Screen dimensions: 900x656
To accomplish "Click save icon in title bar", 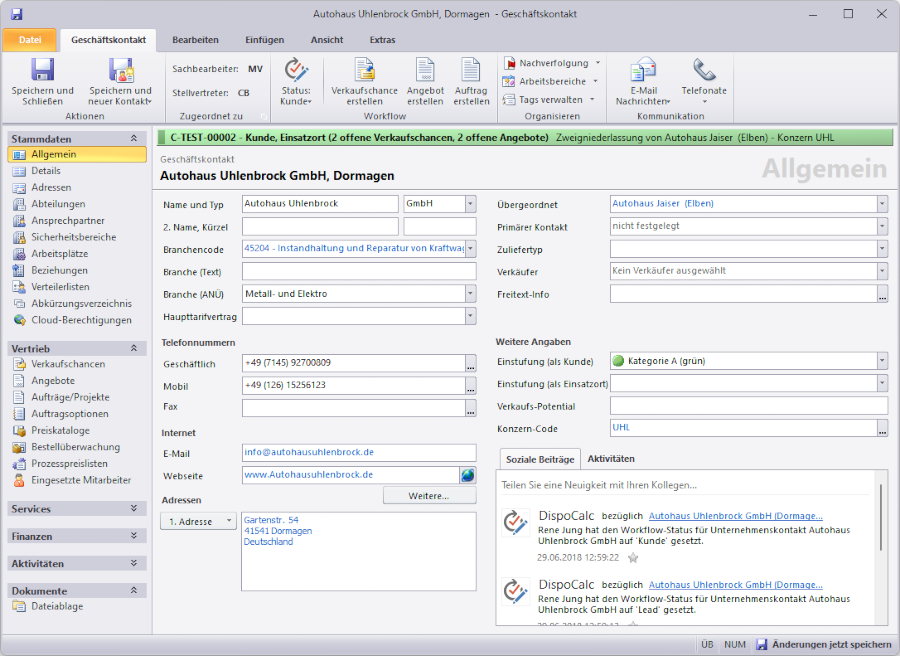I will (x=17, y=14).
